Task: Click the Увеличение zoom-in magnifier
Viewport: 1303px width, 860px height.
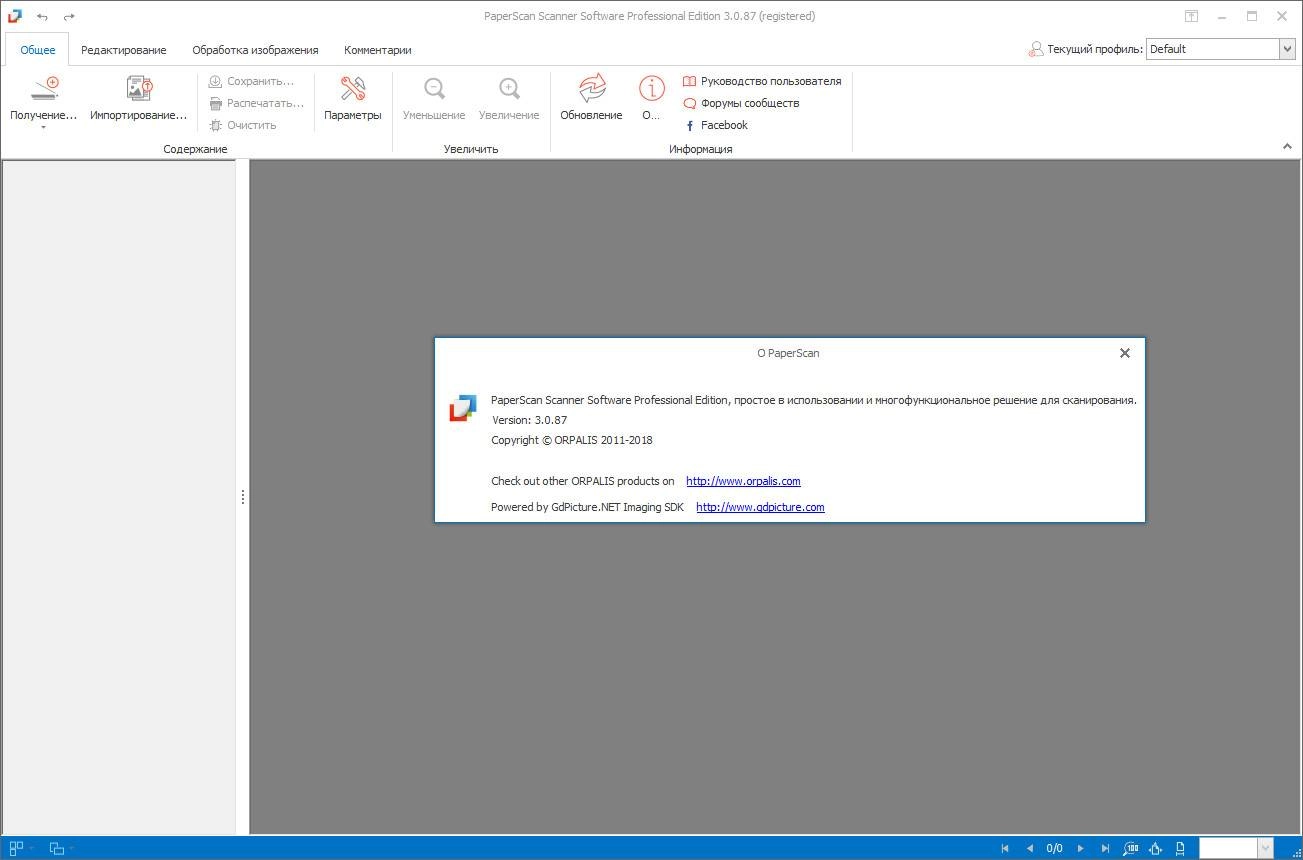Action: tap(509, 89)
